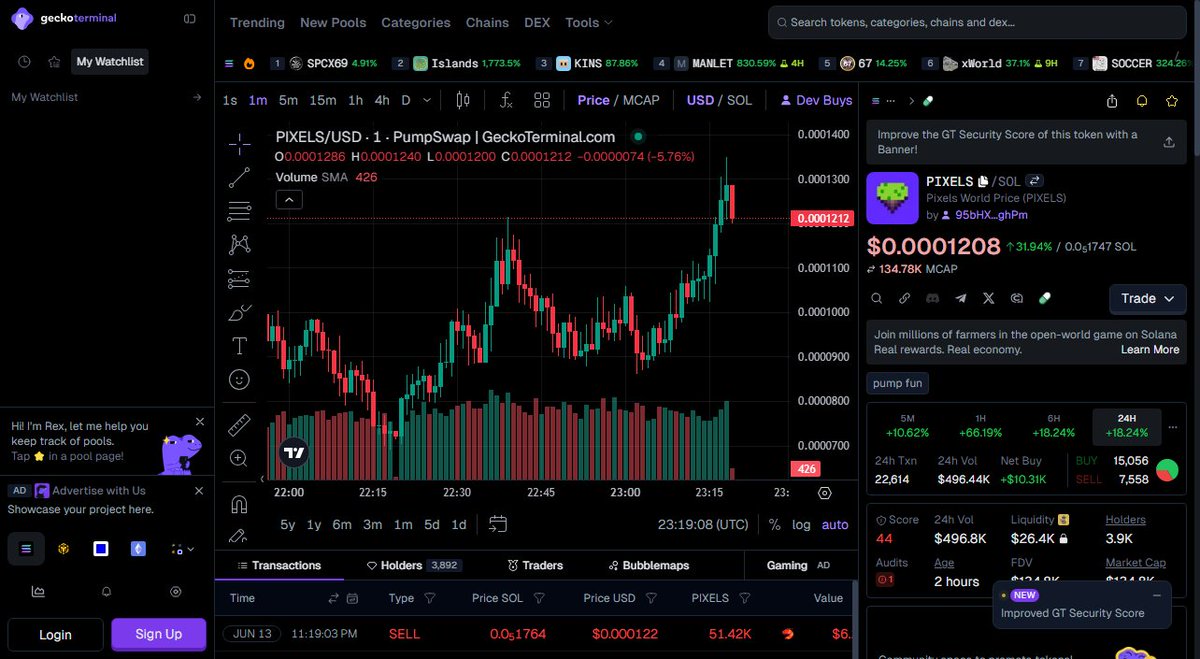Switch chart quote currency to SOL
Viewport: 1200px width, 659px height.
(739, 100)
